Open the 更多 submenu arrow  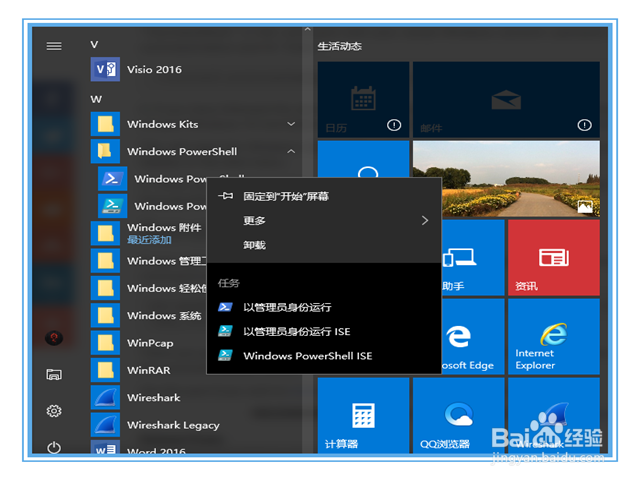[x=425, y=221]
